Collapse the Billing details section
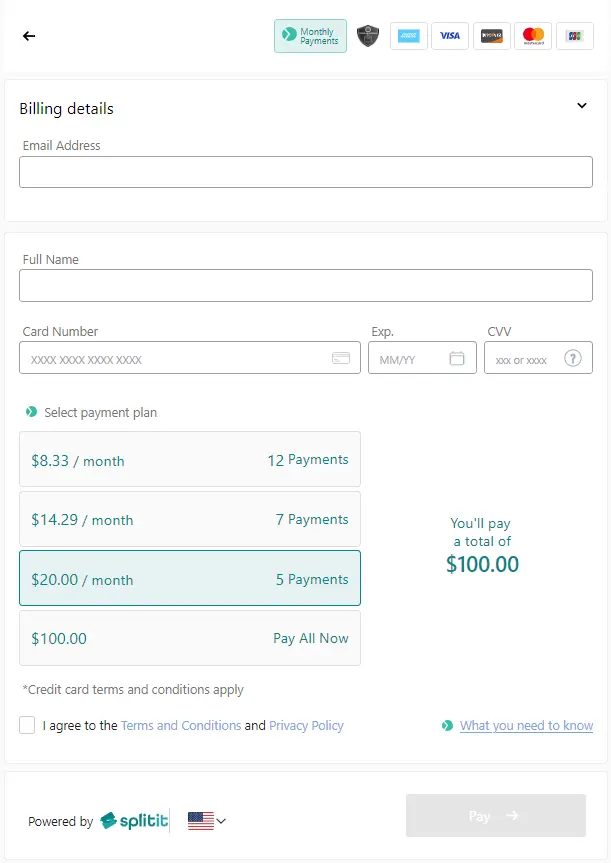Screen dimensions: 611x863 pyautogui.click(x=582, y=106)
